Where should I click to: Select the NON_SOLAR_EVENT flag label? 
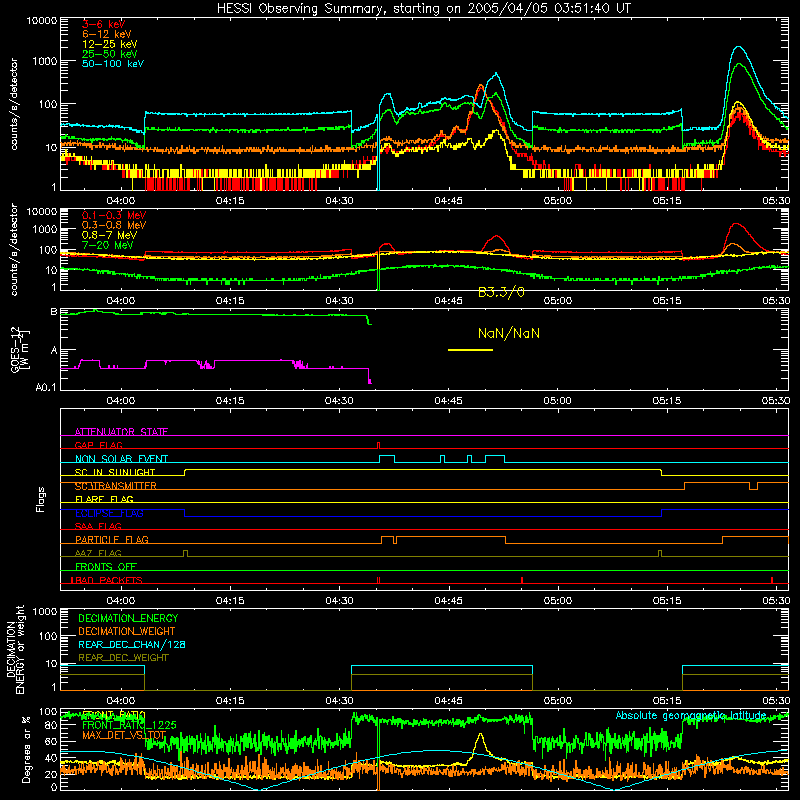coord(121,459)
